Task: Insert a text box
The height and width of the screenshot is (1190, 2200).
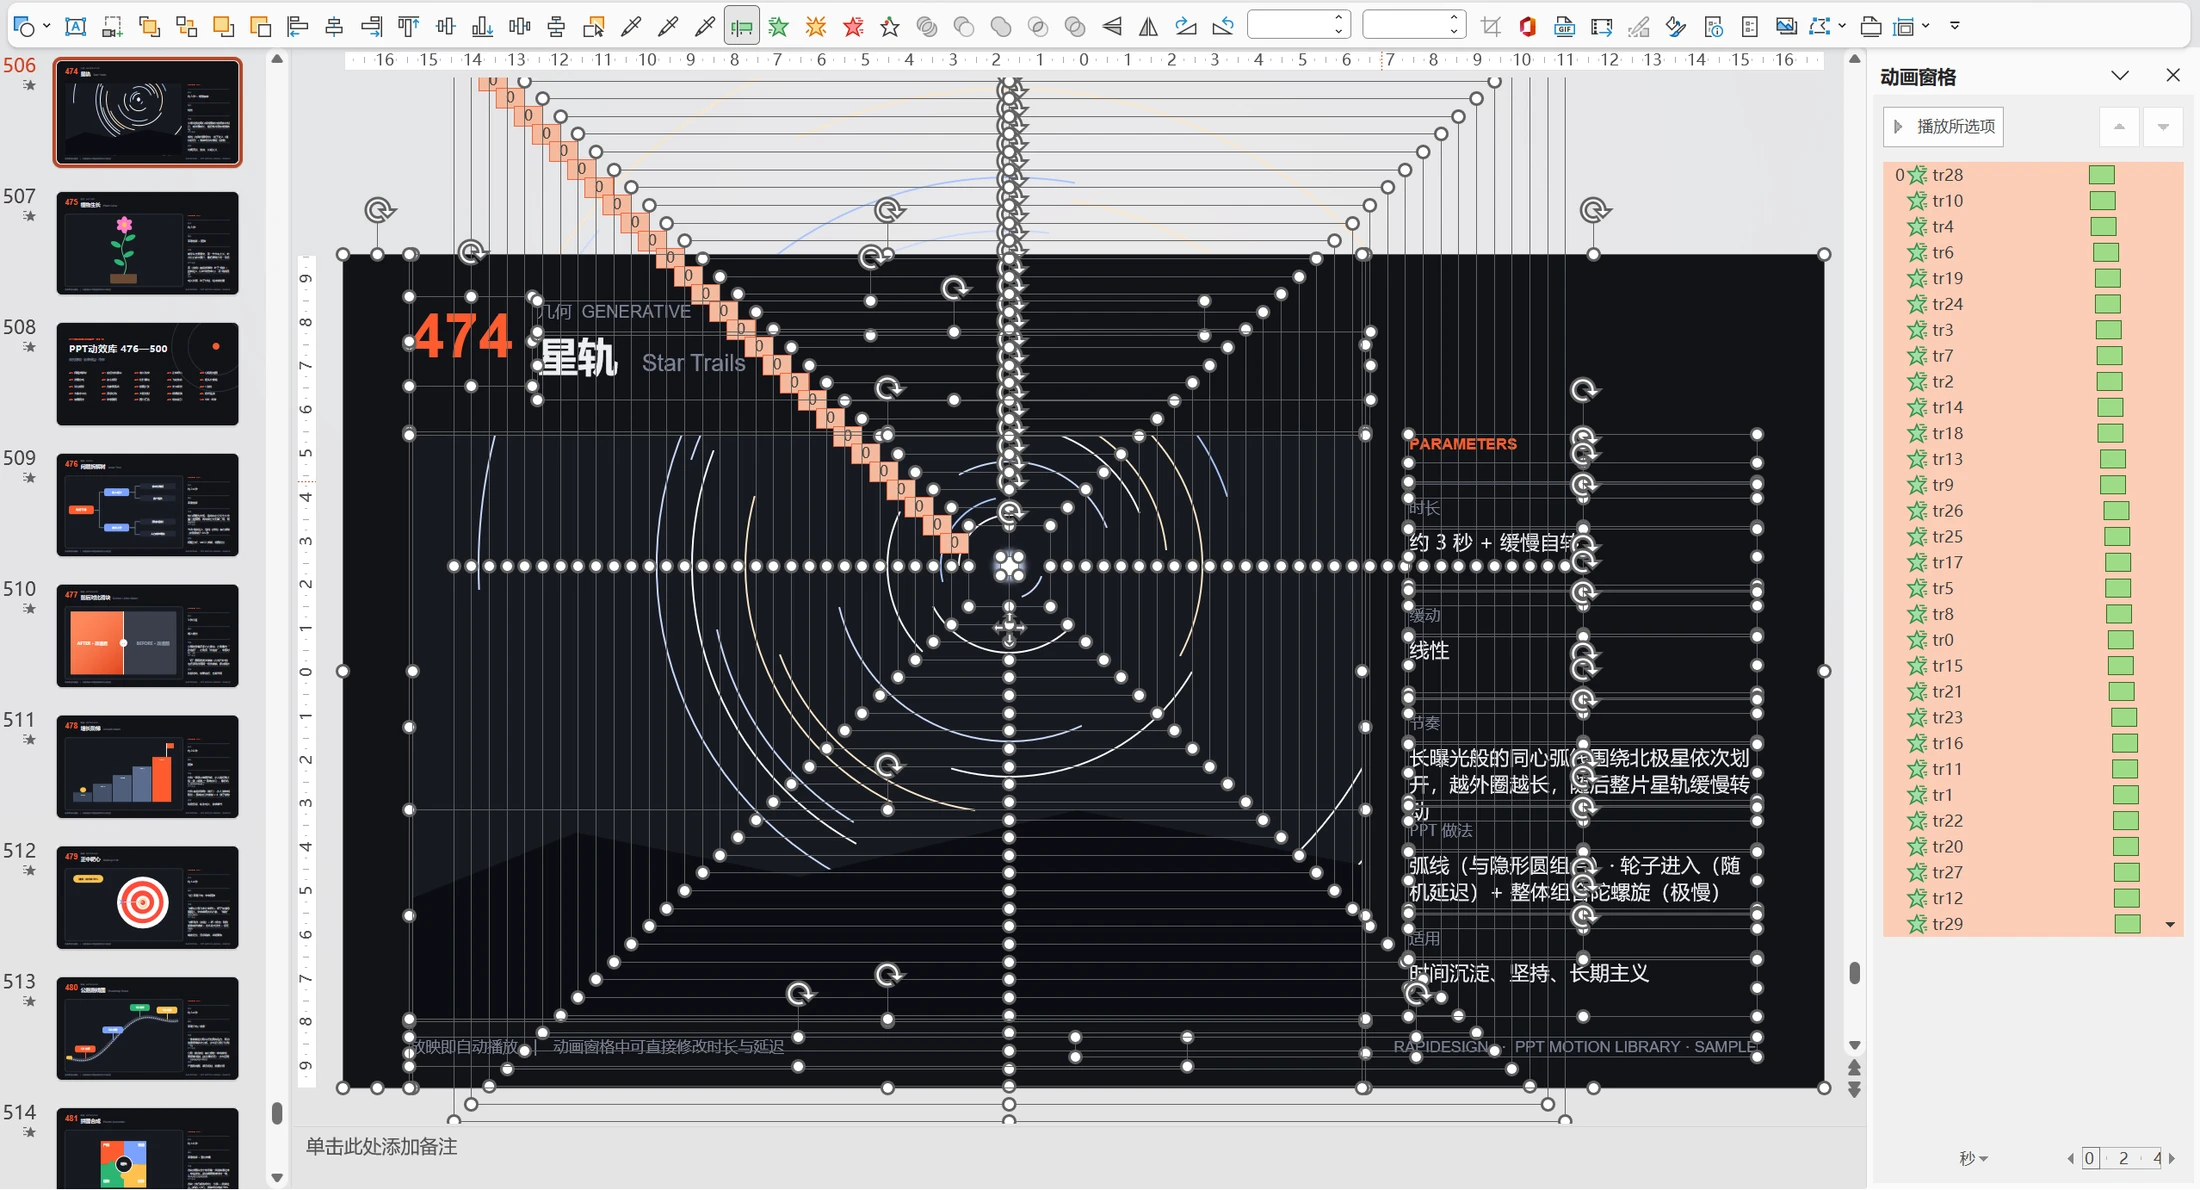Action: click(75, 26)
